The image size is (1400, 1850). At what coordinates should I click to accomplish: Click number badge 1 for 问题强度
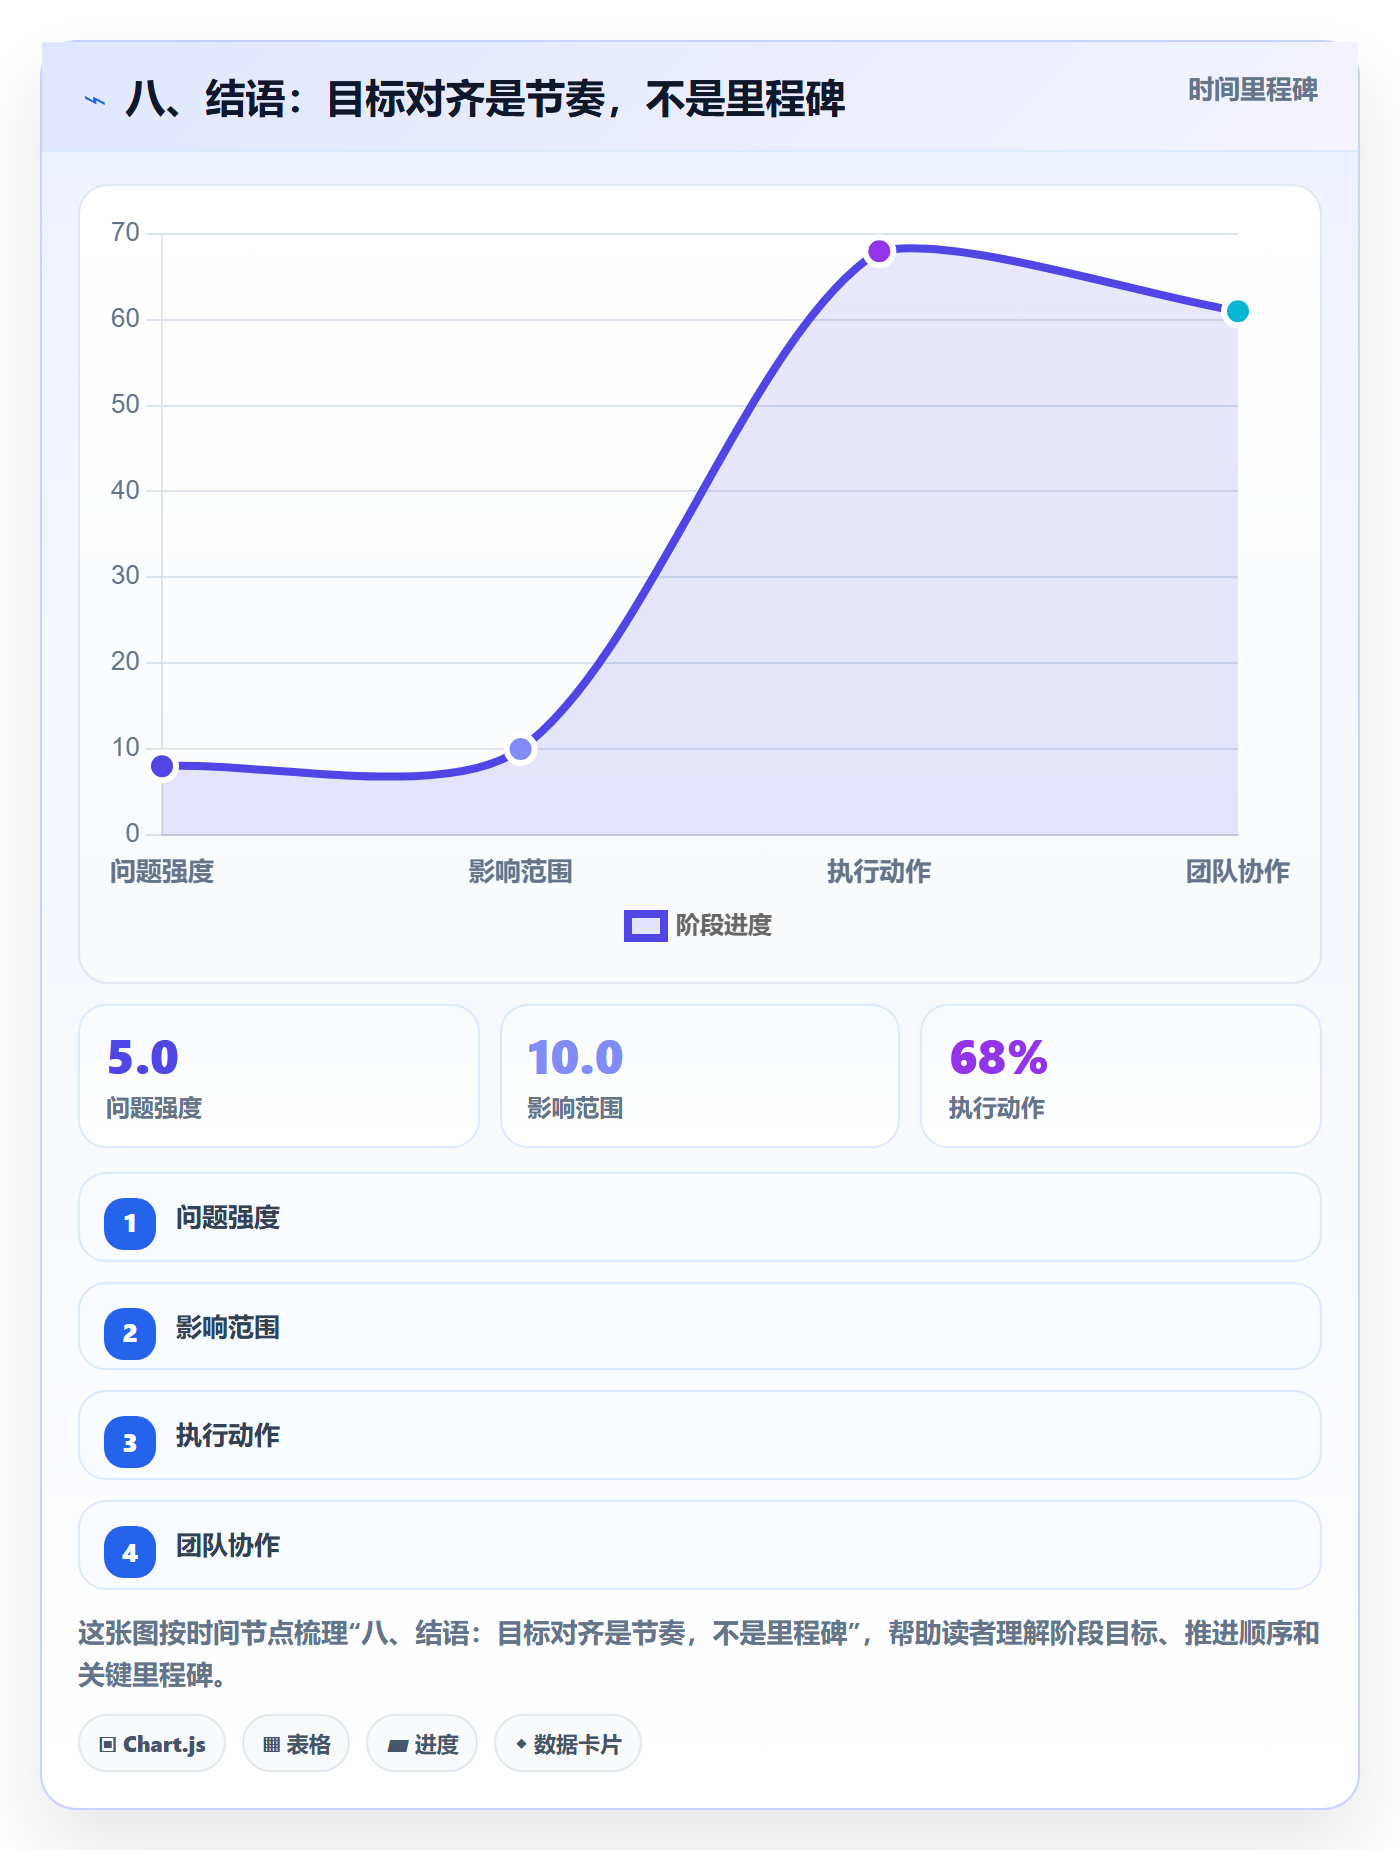130,1223
